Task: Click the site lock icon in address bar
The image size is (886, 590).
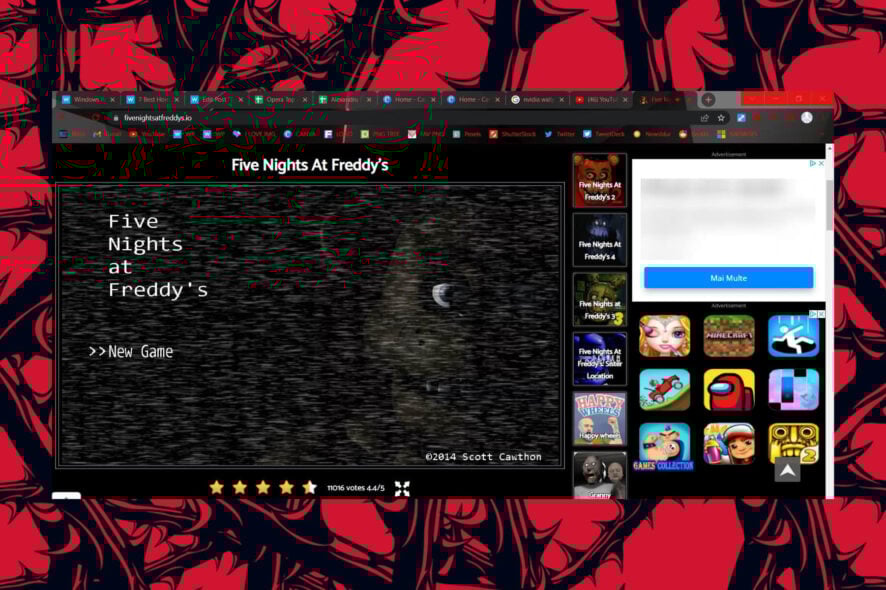Action: 116,118
